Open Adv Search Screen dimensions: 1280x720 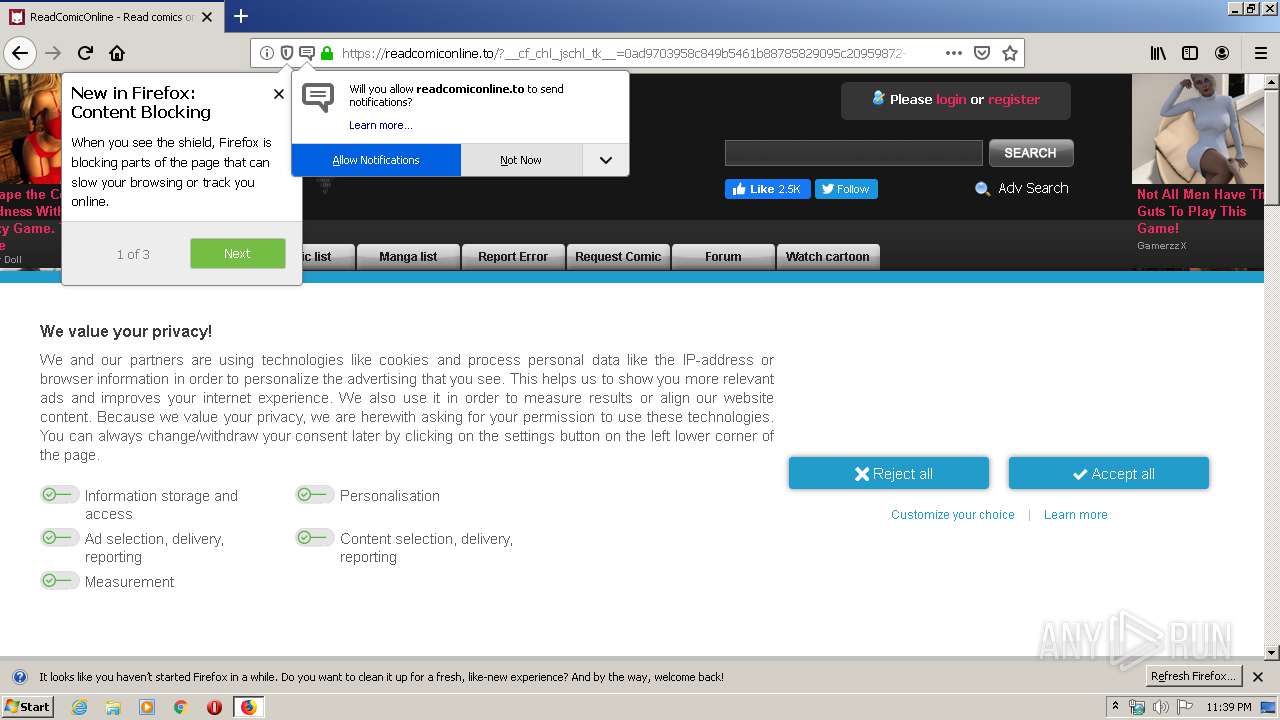click(x=1022, y=188)
